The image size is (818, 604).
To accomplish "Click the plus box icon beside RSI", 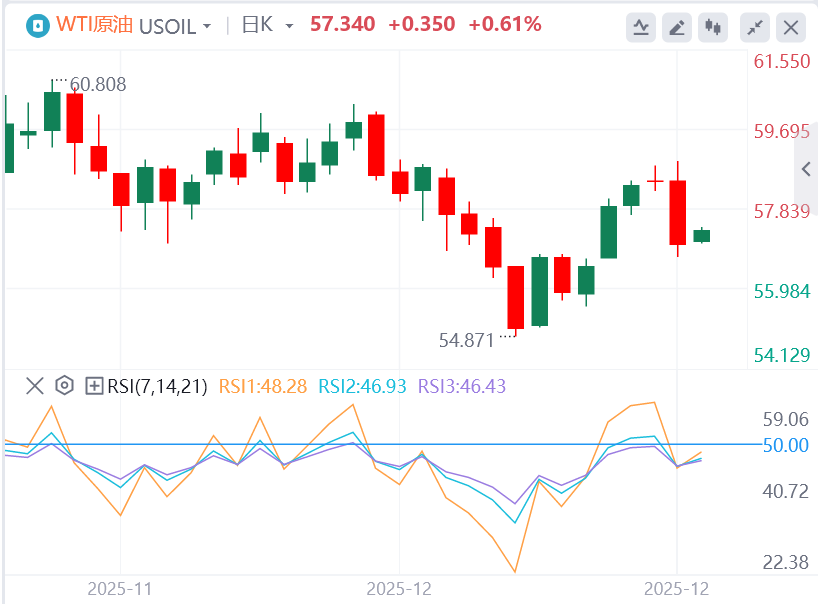I will pos(95,385).
